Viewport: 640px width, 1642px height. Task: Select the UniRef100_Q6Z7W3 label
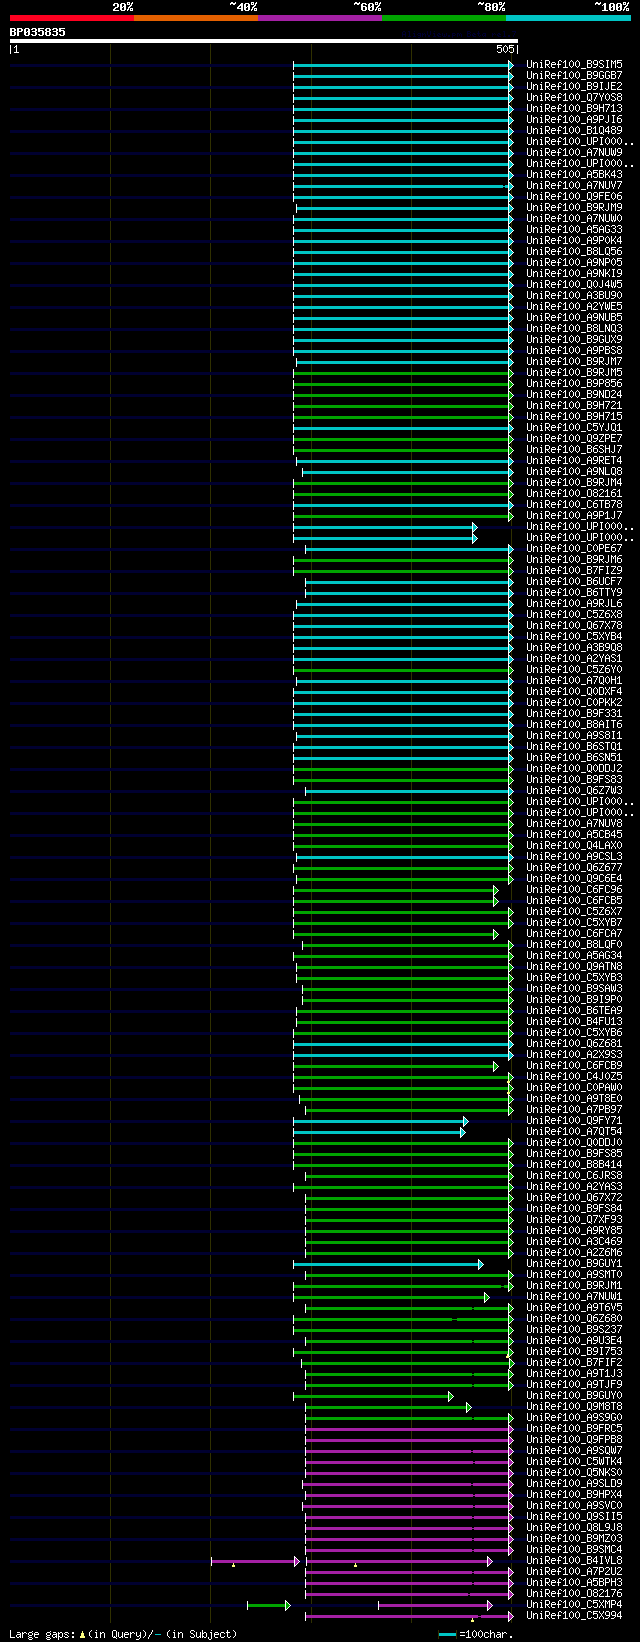[574, 790]
